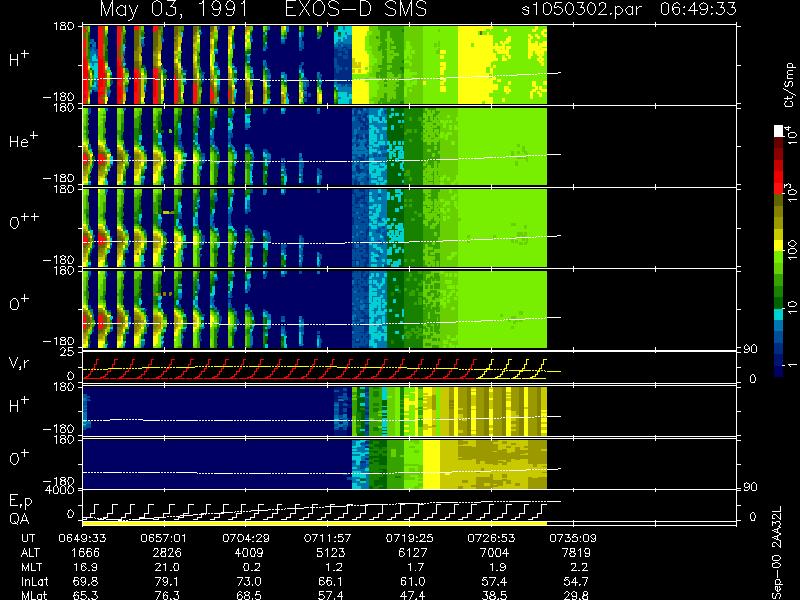The height and width of the screenshot is (600, 800).
Task: Click the 'UT' row header
Action: click(x=29, y=538)
